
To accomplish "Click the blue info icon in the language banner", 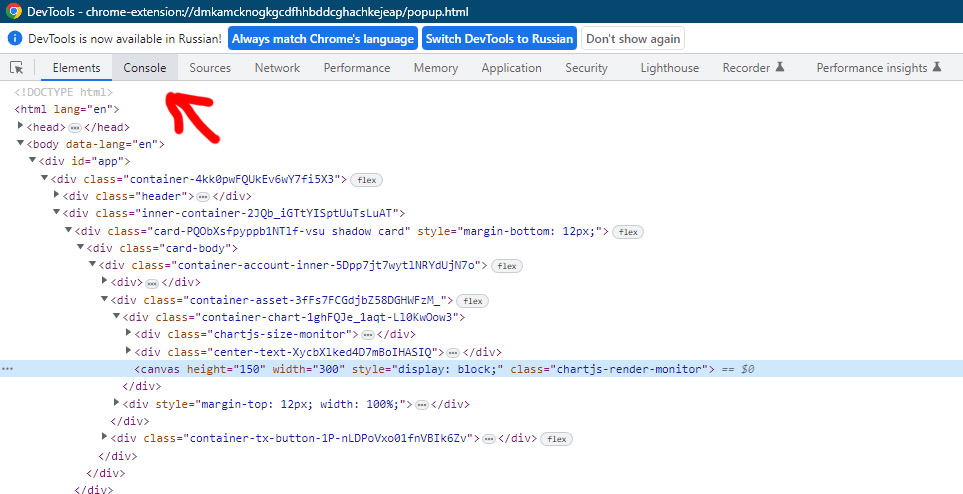I will click(x=15, y=38).
